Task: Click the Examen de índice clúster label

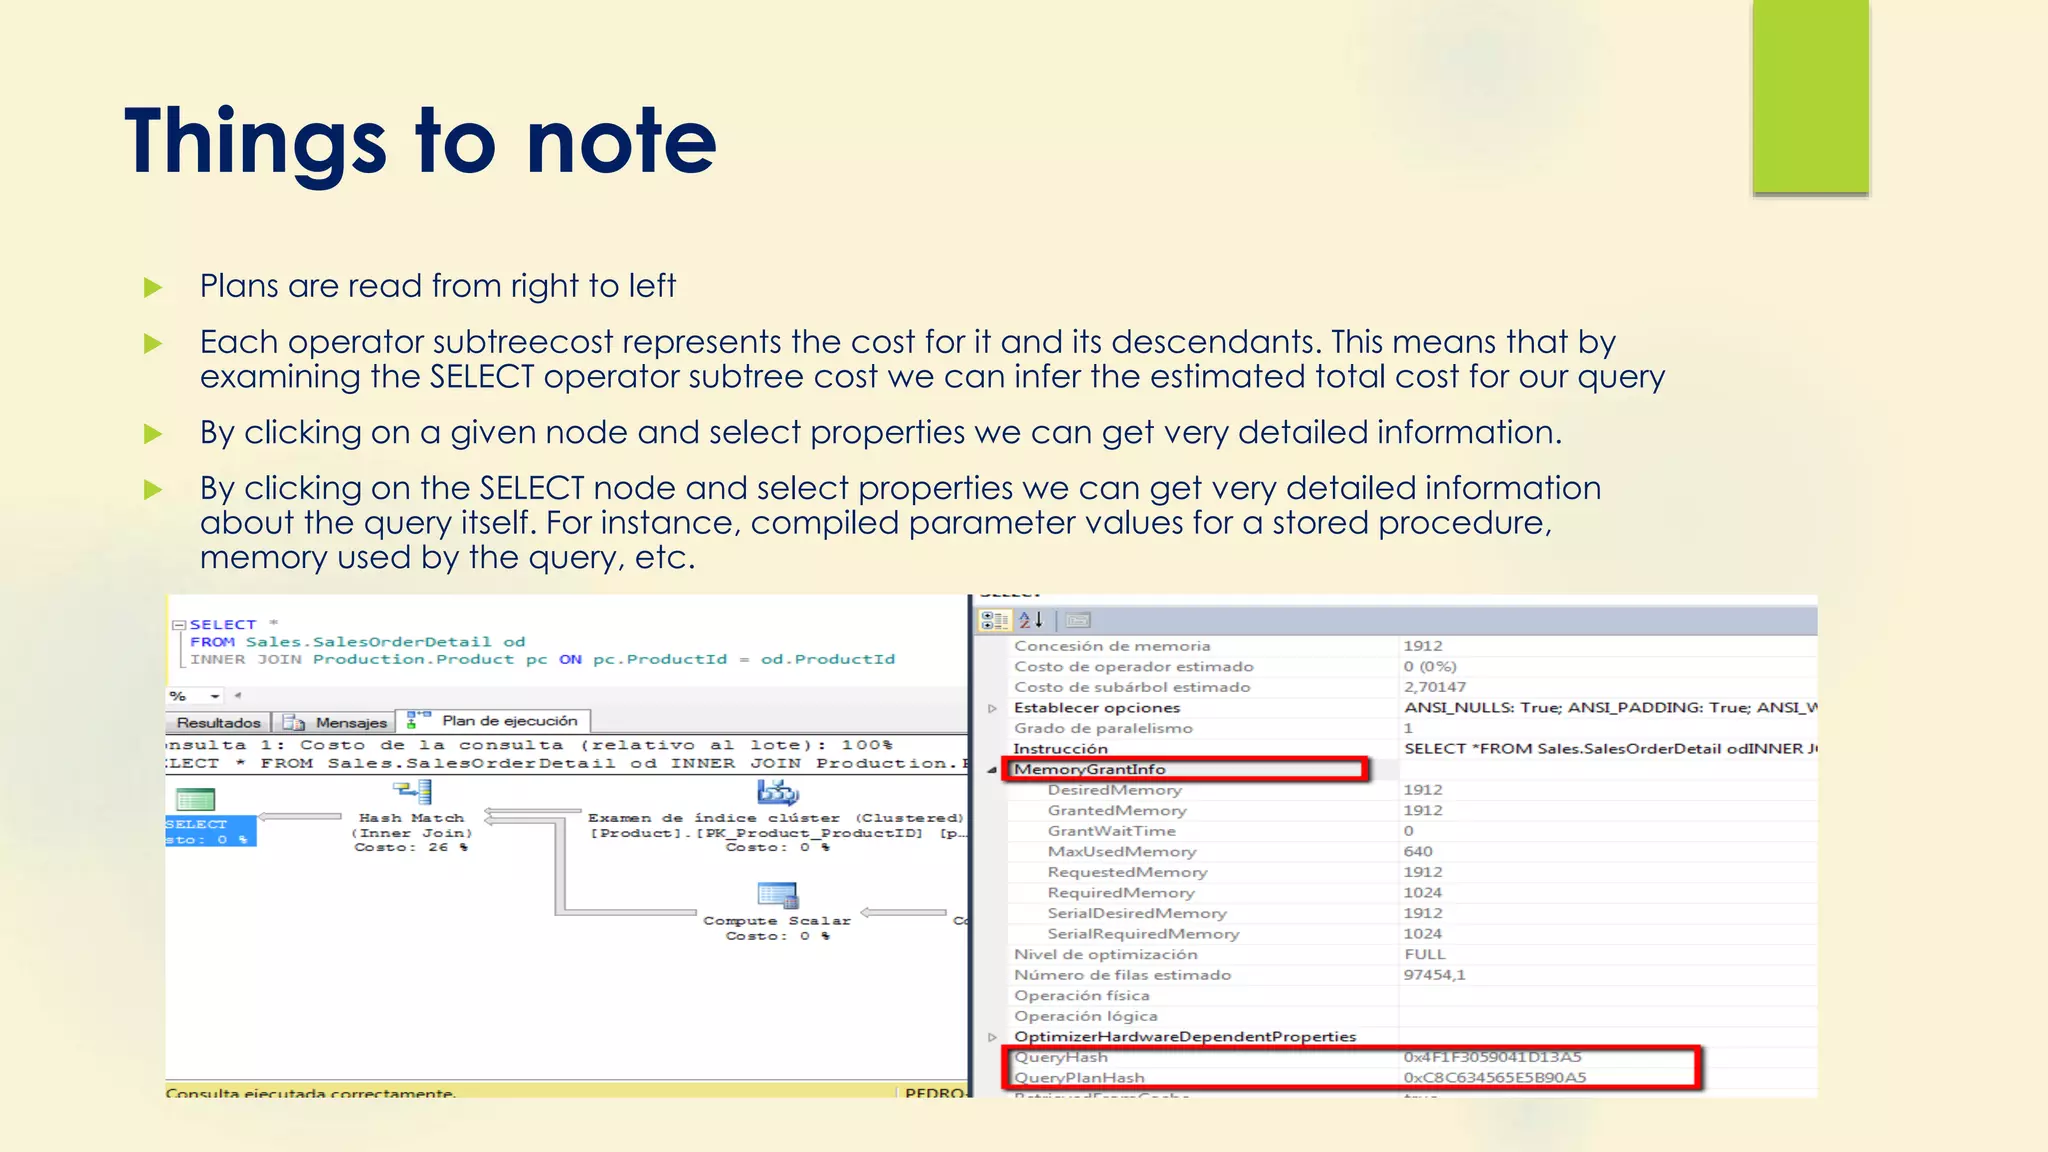Action: coord(776,833)
